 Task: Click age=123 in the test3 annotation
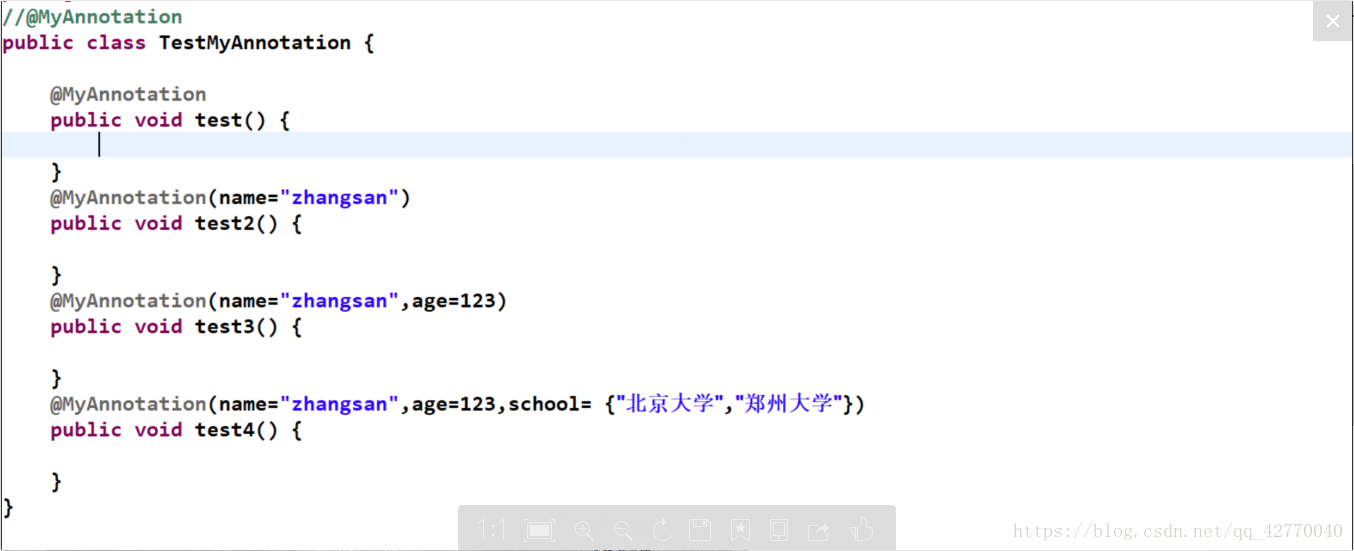pos(454,301)
